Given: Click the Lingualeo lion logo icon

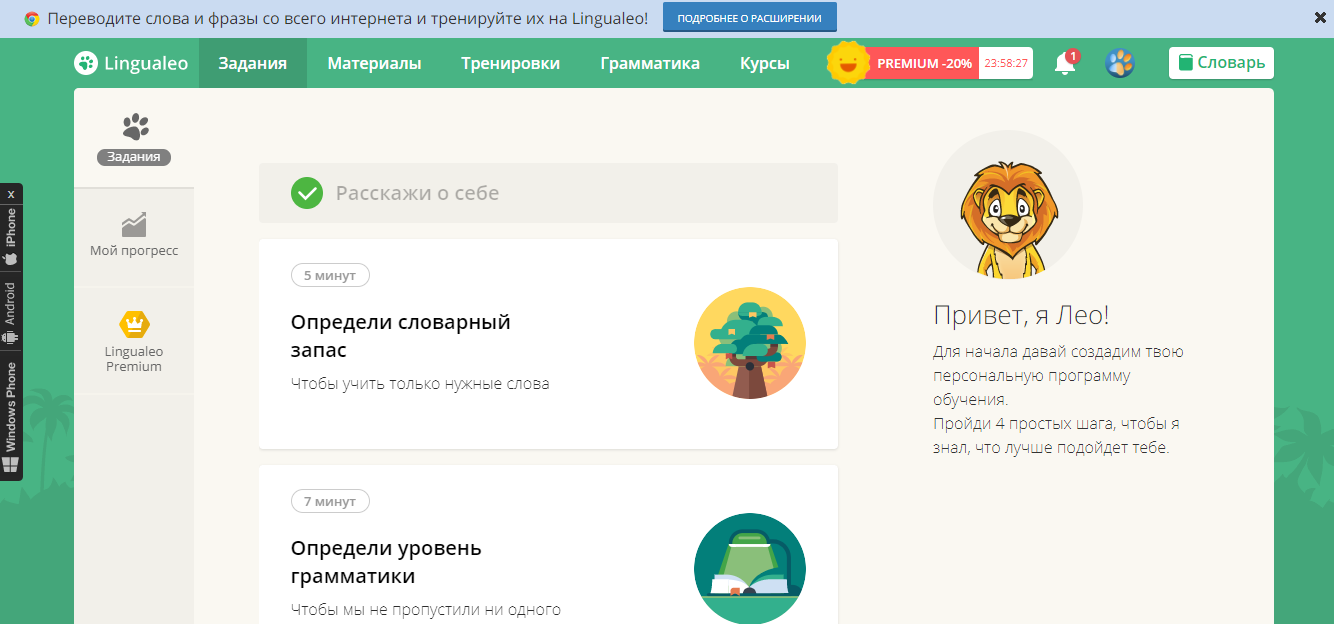Looking at the screenshot, I should point(84,63).
